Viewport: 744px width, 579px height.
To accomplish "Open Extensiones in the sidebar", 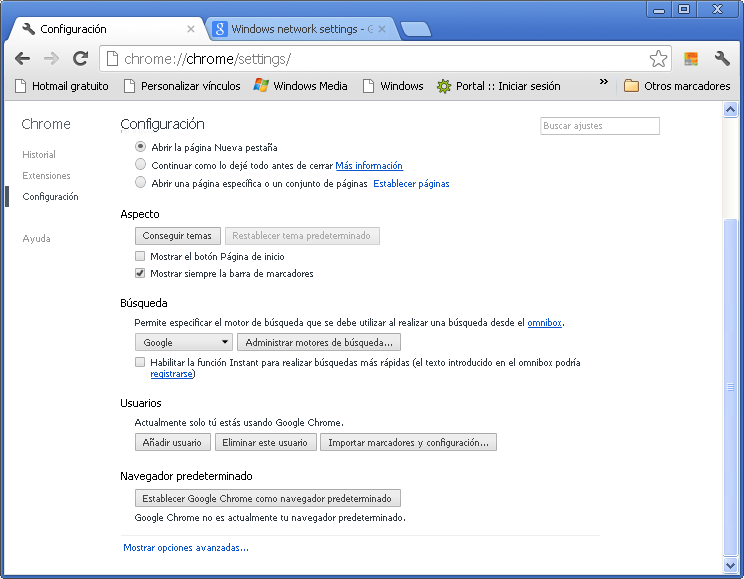I will (46, 176).
